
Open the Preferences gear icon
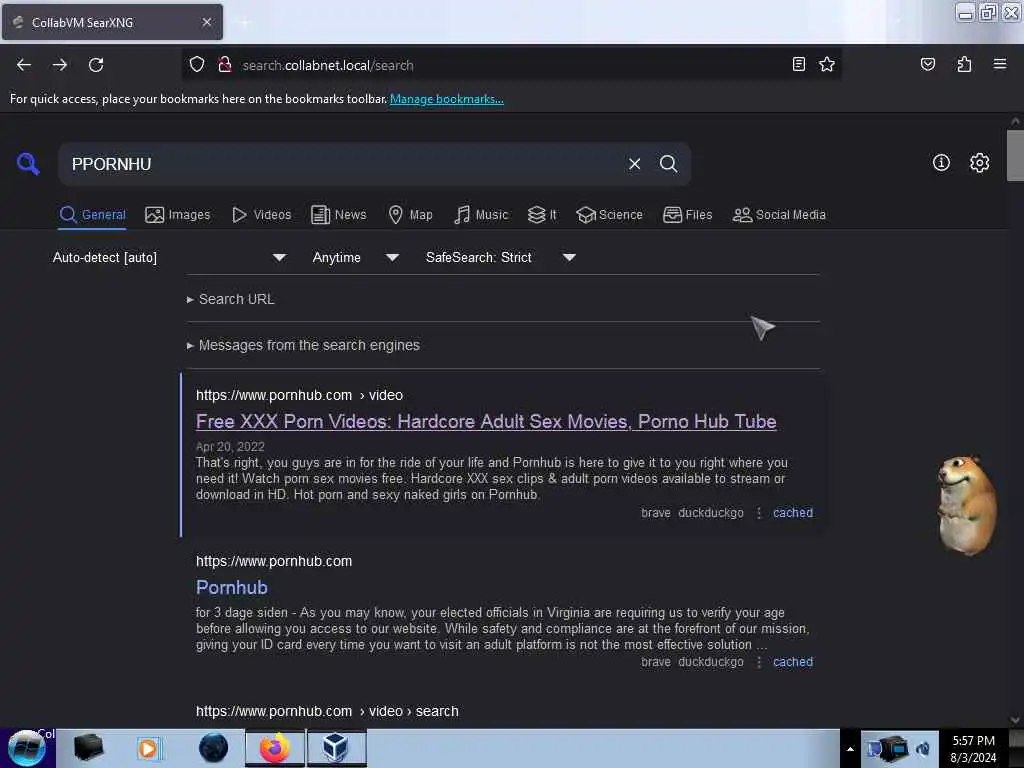tap(979, 163)
